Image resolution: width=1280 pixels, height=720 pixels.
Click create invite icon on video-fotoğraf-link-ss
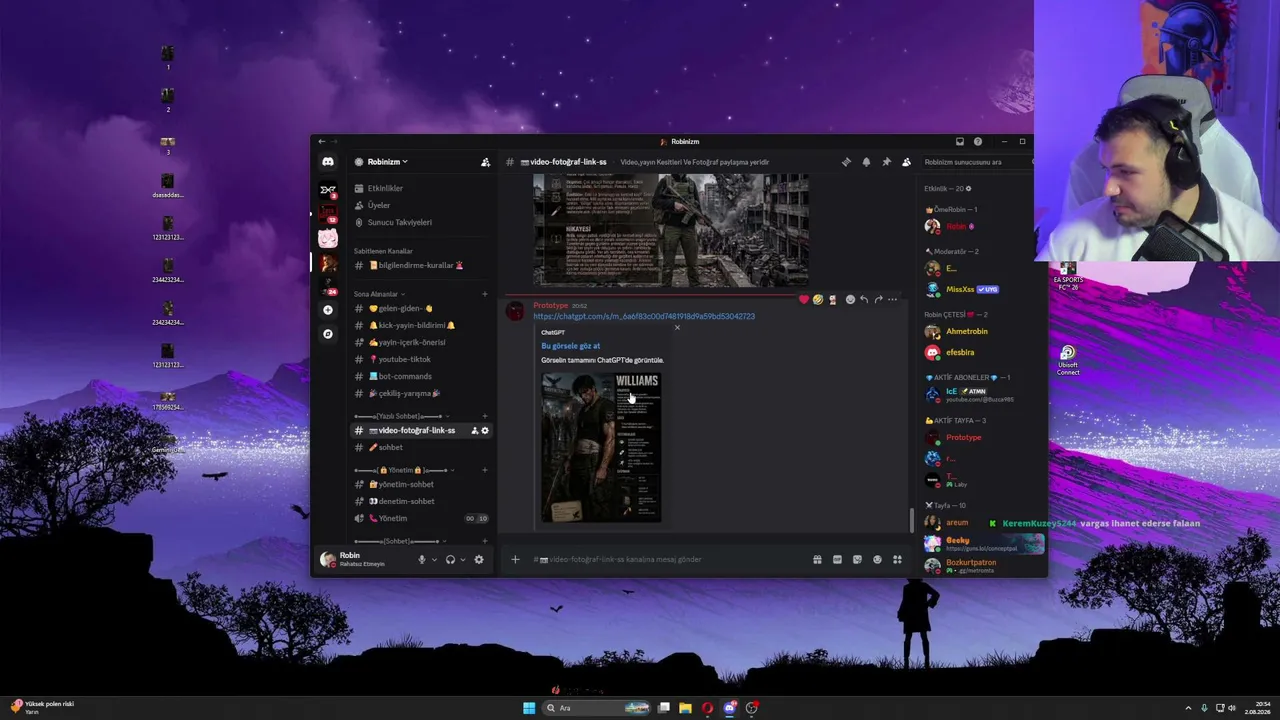474,431
